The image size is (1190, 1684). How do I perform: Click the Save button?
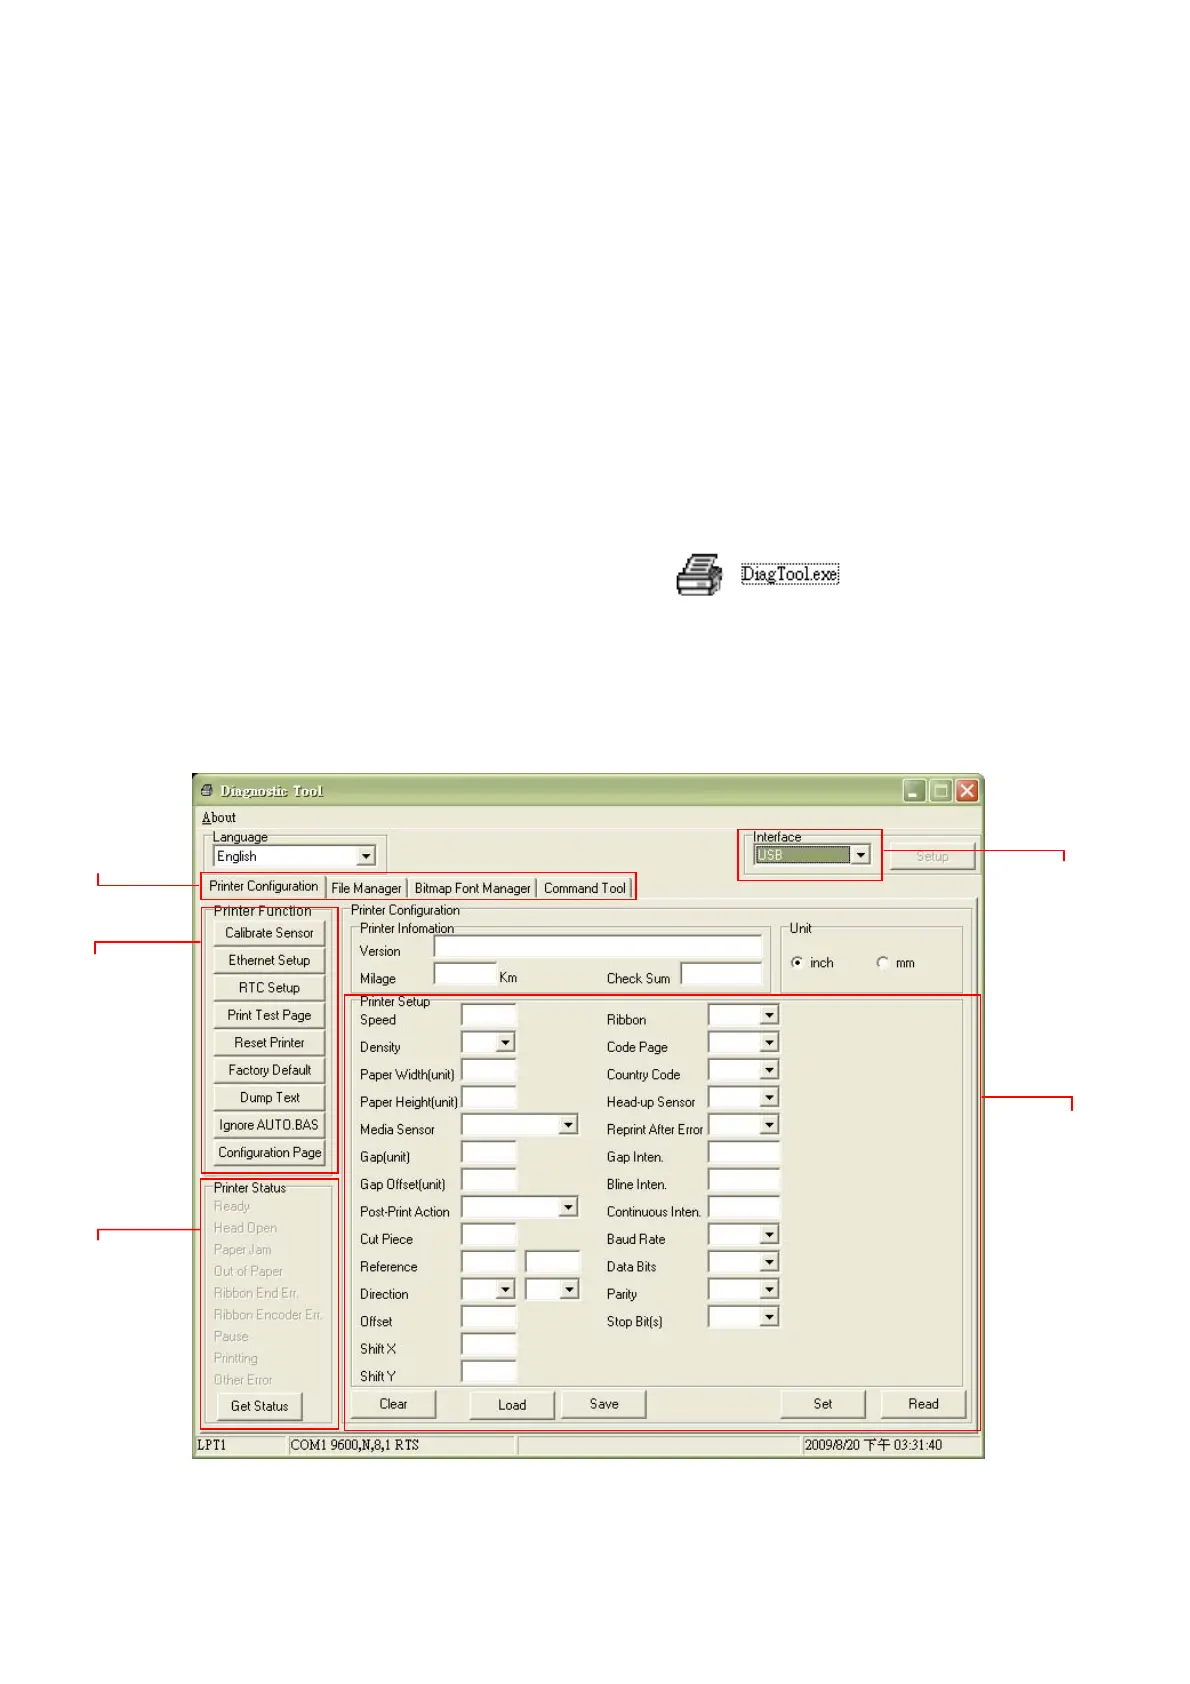pos(604,1405)
